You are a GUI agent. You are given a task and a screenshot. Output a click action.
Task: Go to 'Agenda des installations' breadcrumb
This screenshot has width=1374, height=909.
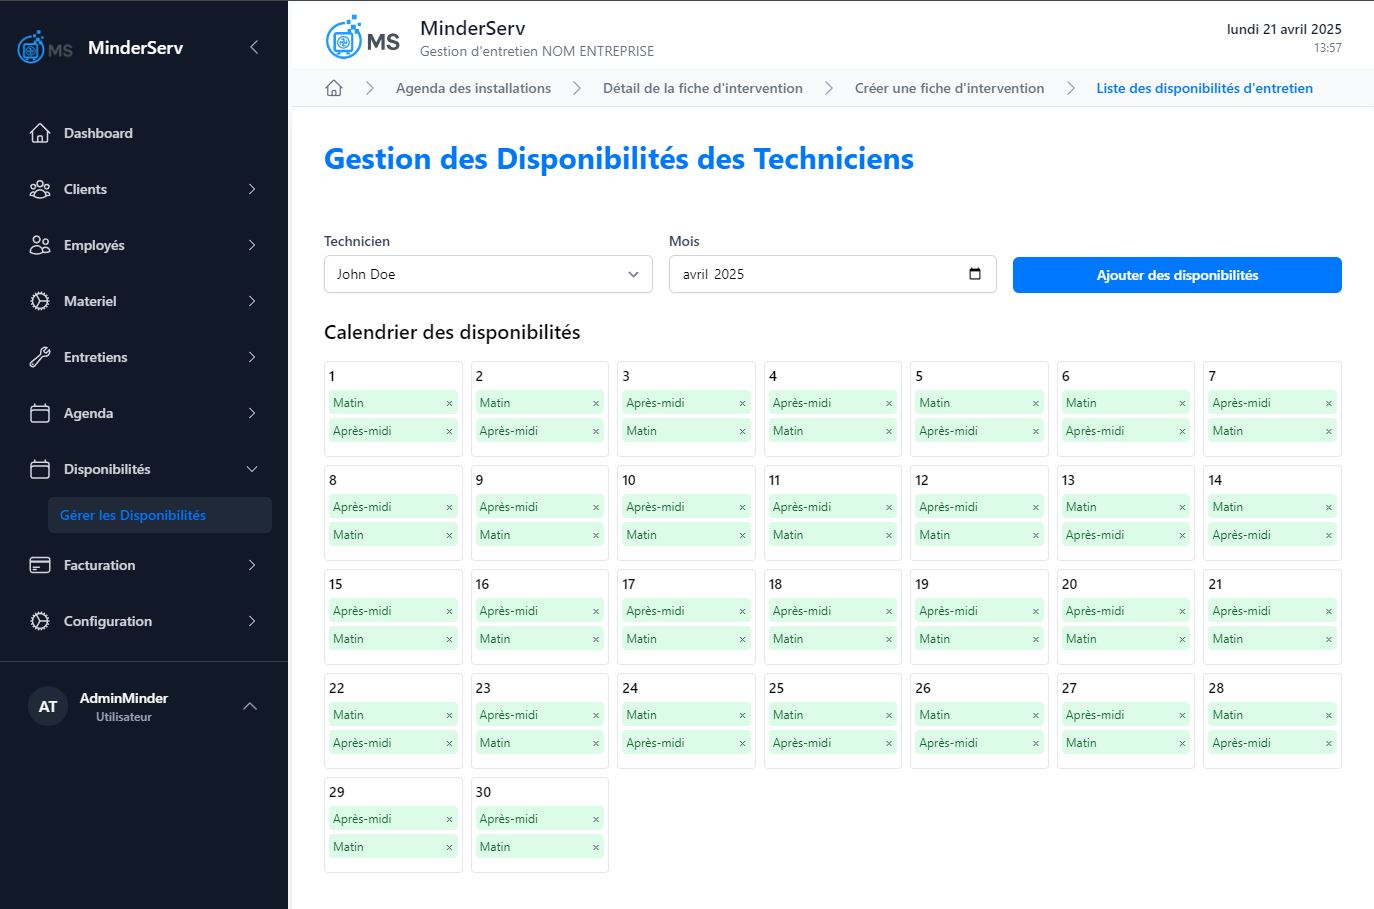[474, 88]
